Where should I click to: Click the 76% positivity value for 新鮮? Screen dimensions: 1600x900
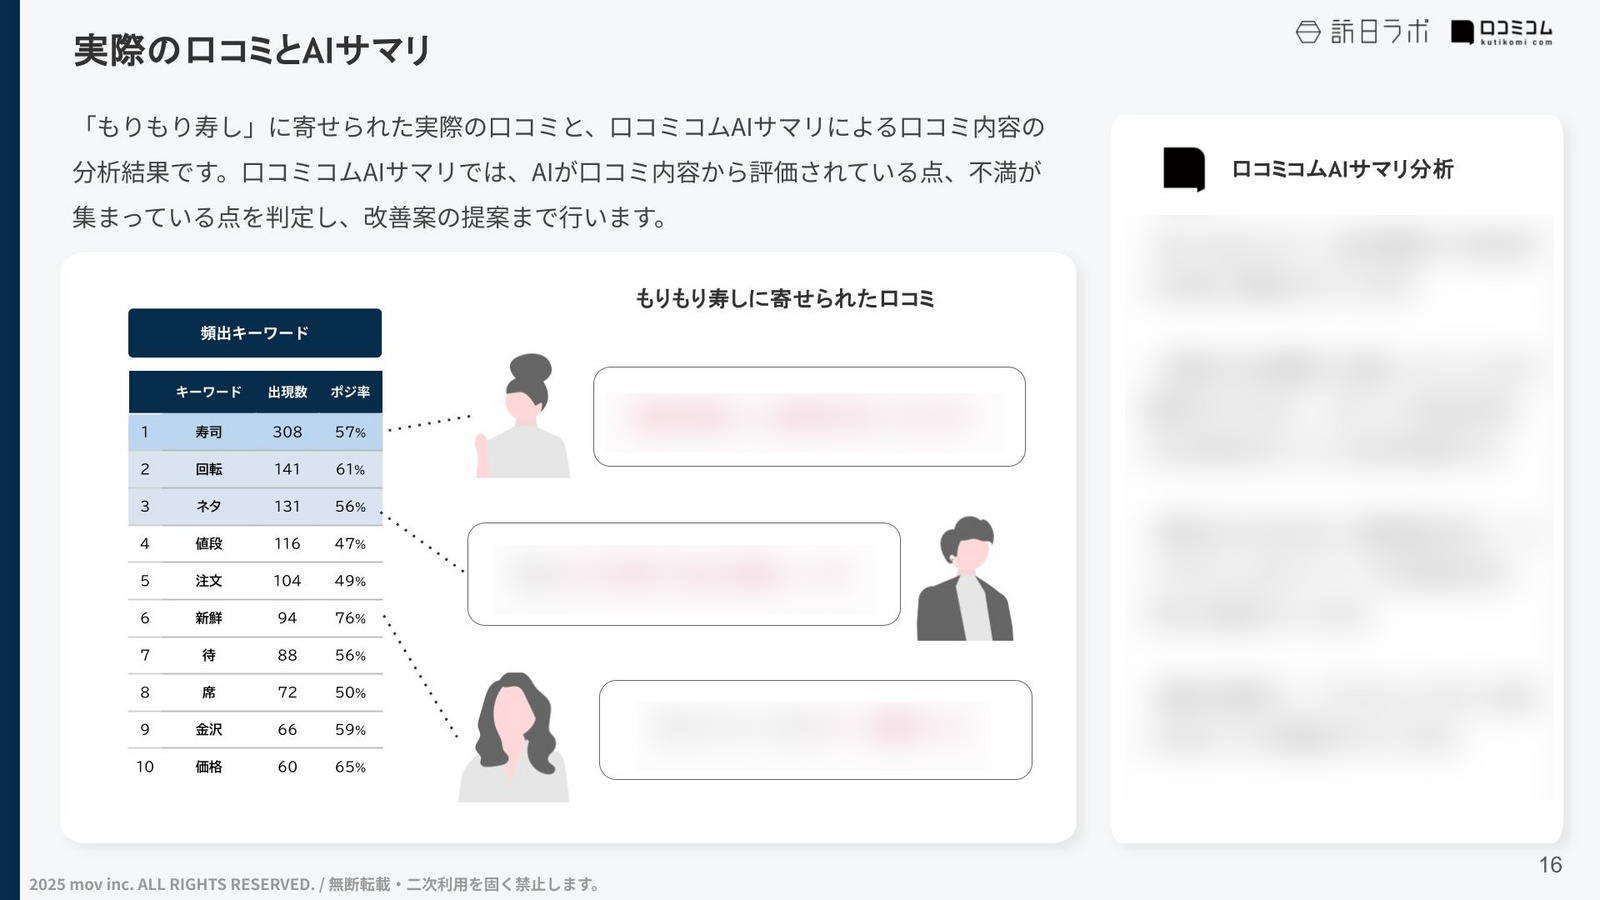349,618
